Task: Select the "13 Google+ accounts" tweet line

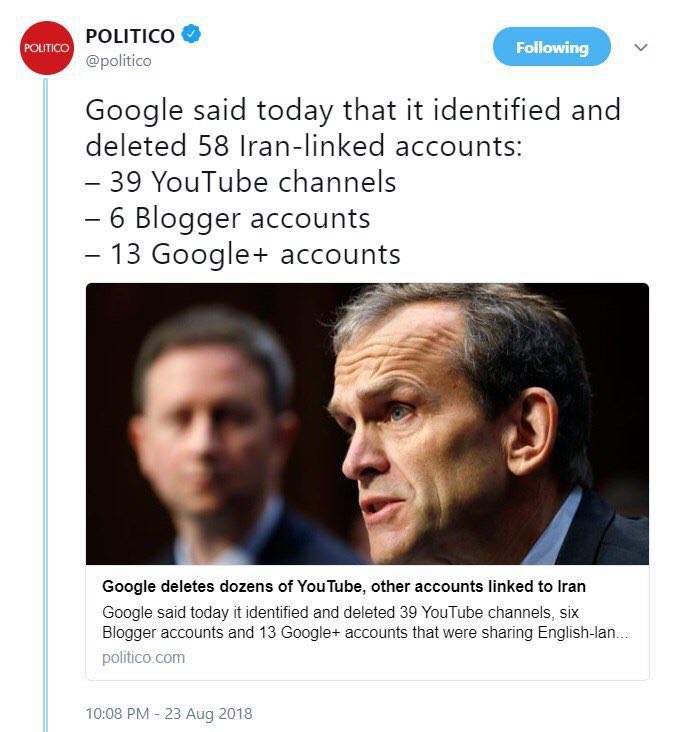Action: click(243, 254)
